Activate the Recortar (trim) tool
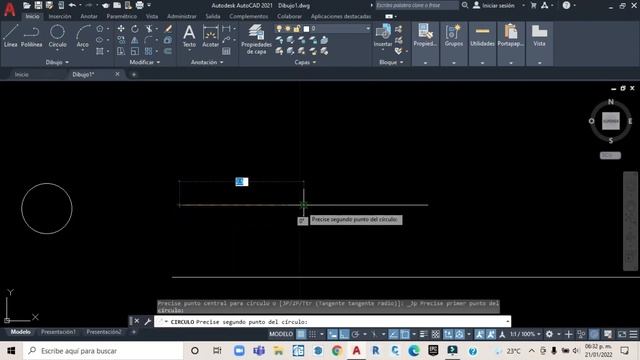Screen dimensions: 640x360 [x=149, y=29]
